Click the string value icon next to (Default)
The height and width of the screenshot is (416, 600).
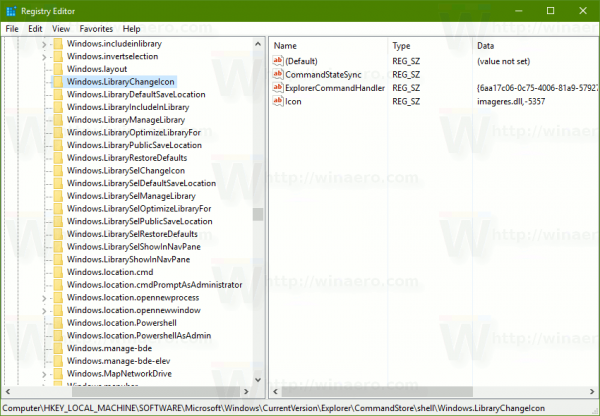tap(278, 60)
